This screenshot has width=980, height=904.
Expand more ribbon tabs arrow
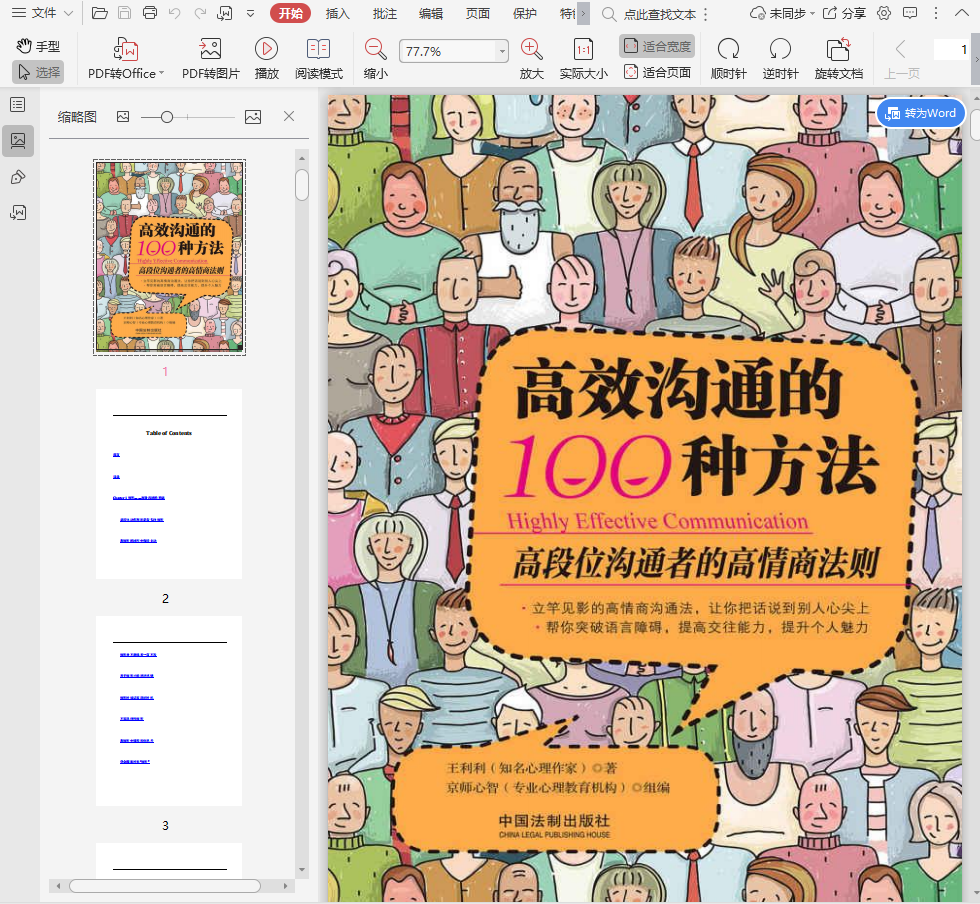[x=583, y=14]
